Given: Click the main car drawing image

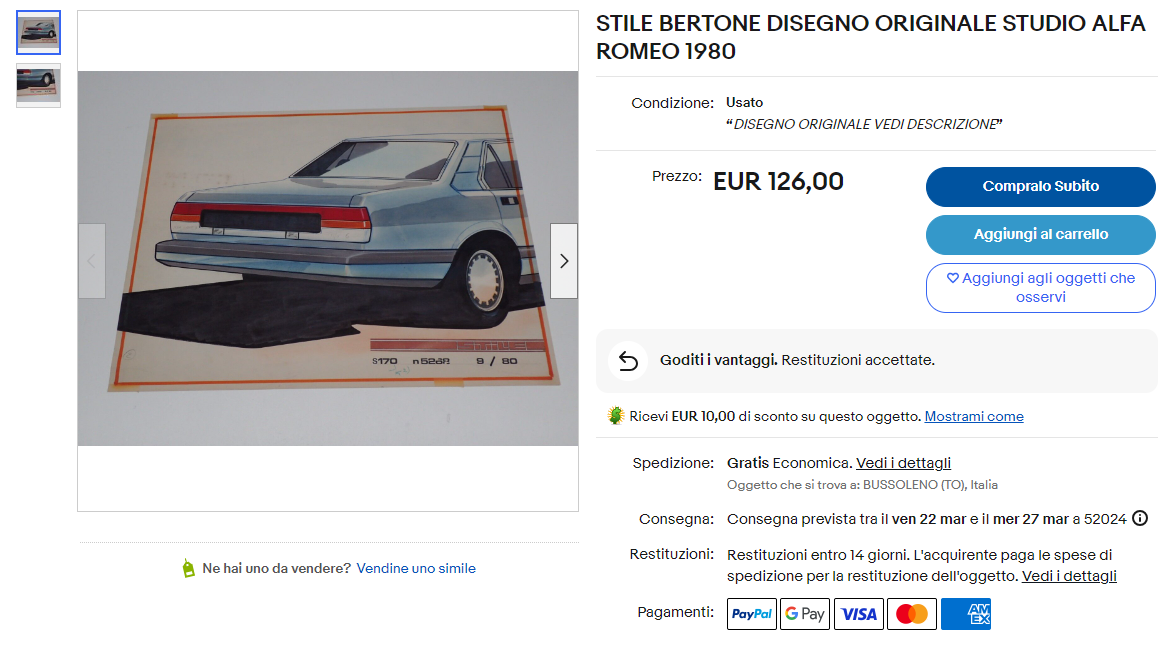Looking at the screenshot, I should click(x=328, y=259).
